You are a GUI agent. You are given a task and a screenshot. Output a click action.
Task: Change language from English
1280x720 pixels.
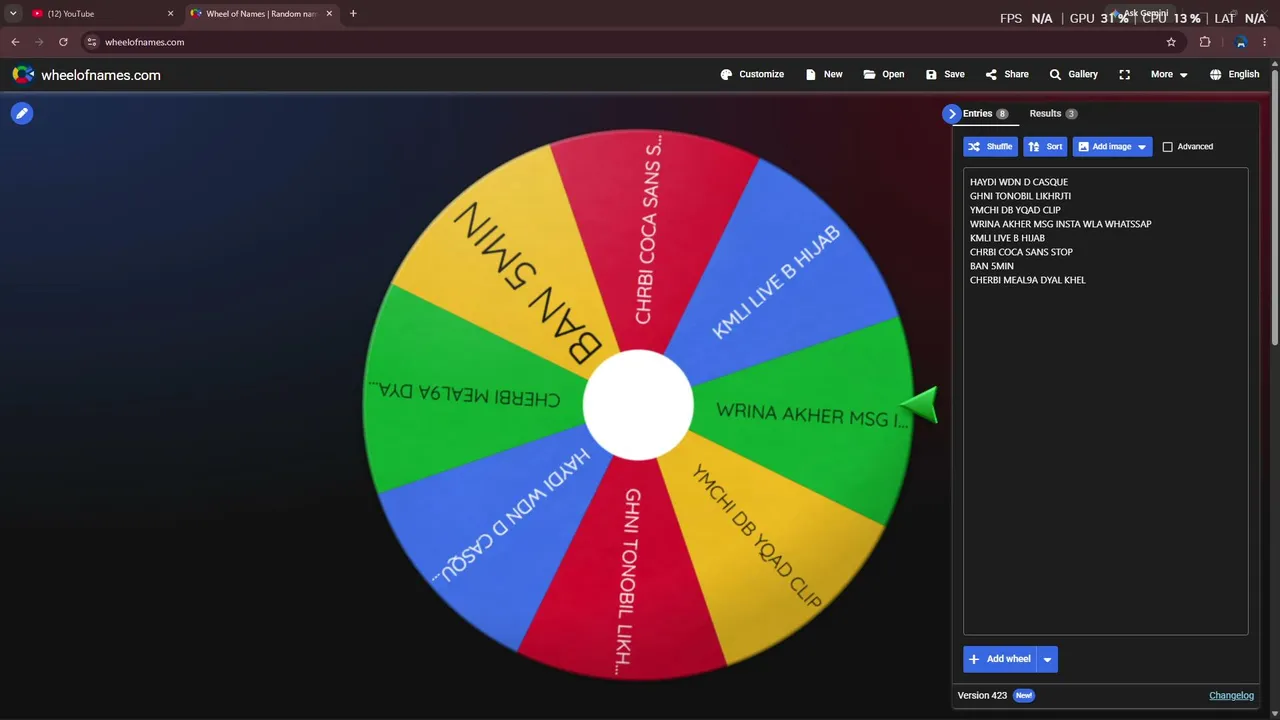click(1234, 74)
